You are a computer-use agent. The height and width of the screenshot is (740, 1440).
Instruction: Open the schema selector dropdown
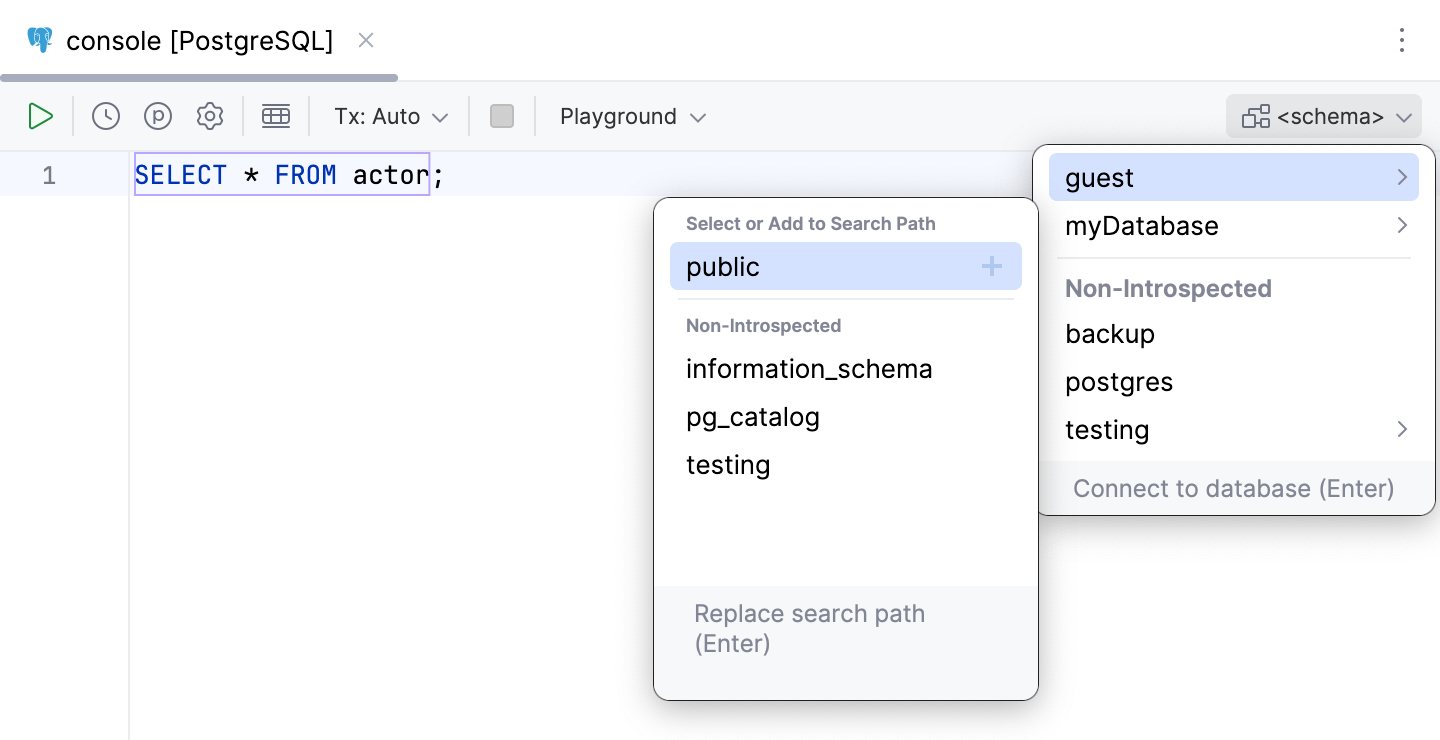tap(1323, 116)
